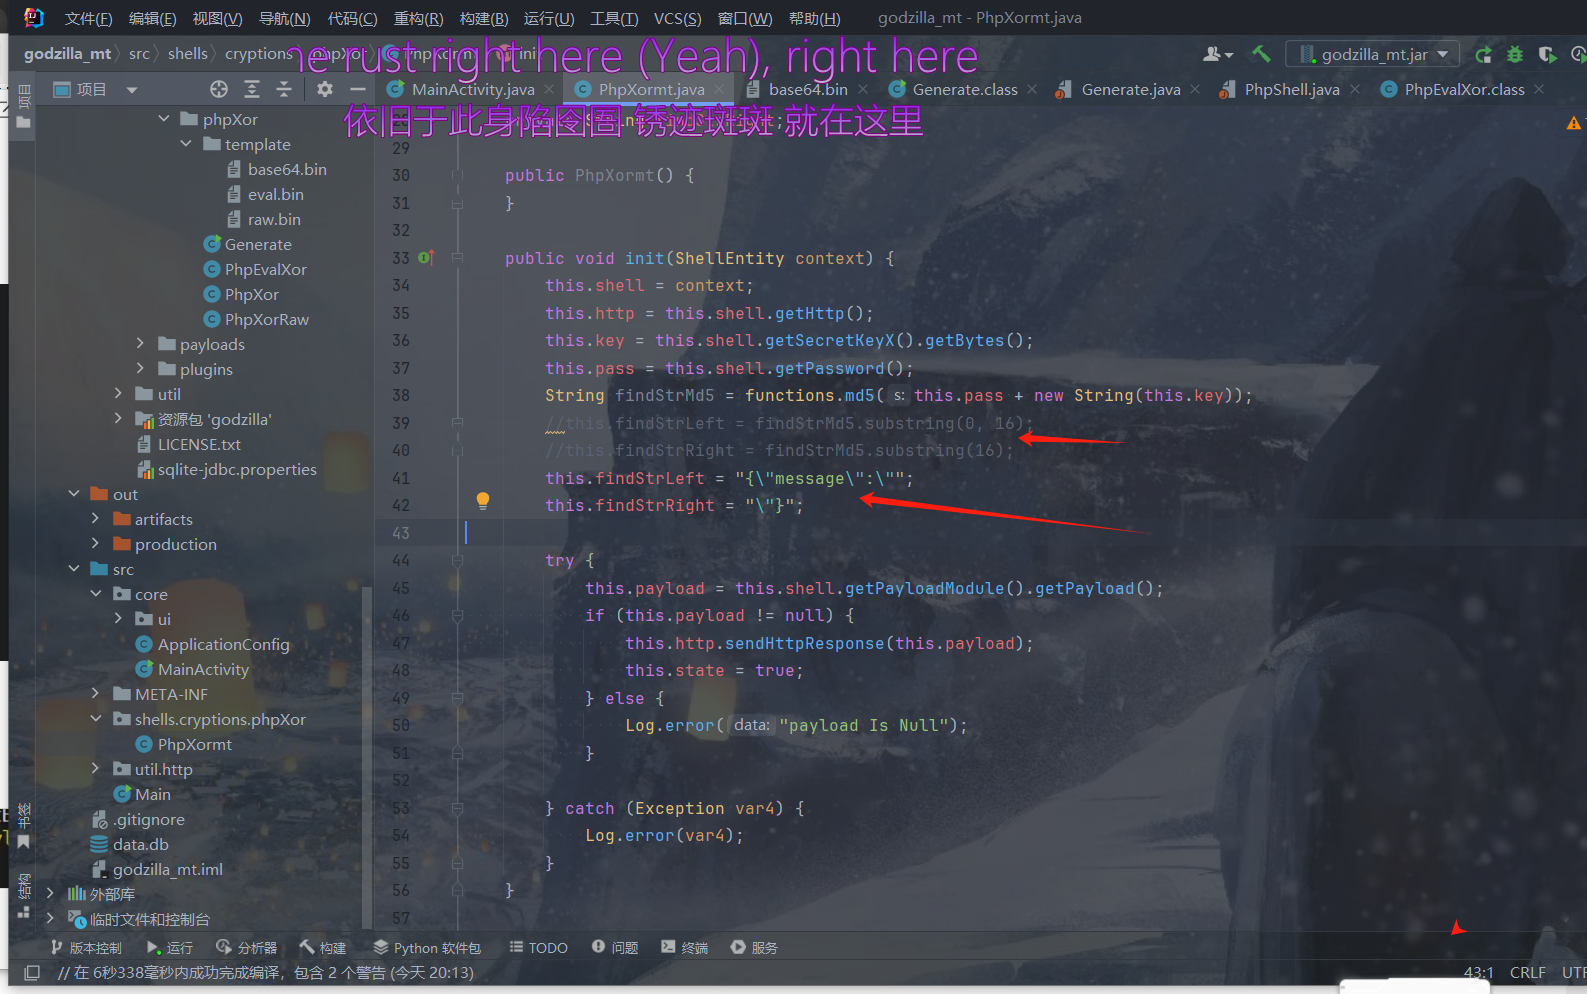Collapse the template folder
The width and height of the screenshot is (1587, 994).
[x=186, y=144]
